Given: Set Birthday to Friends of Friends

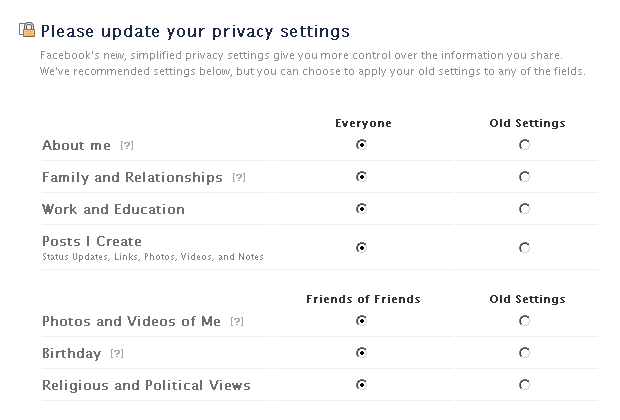Looking at the screenshot, I should (x=361, y=353).
